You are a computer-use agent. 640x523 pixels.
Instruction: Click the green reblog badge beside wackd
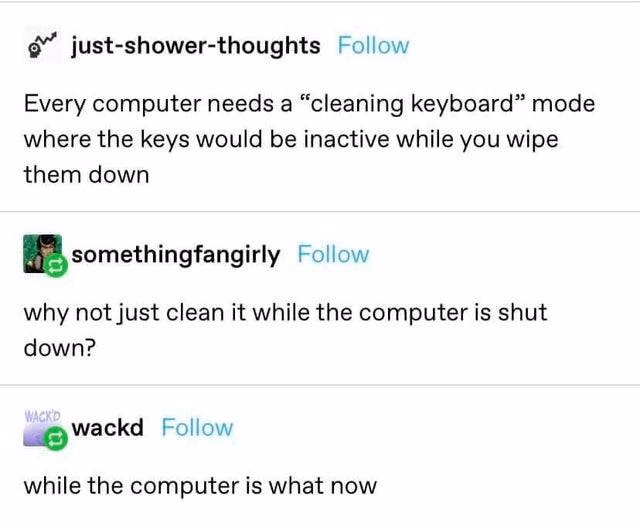tap(56, 438)
